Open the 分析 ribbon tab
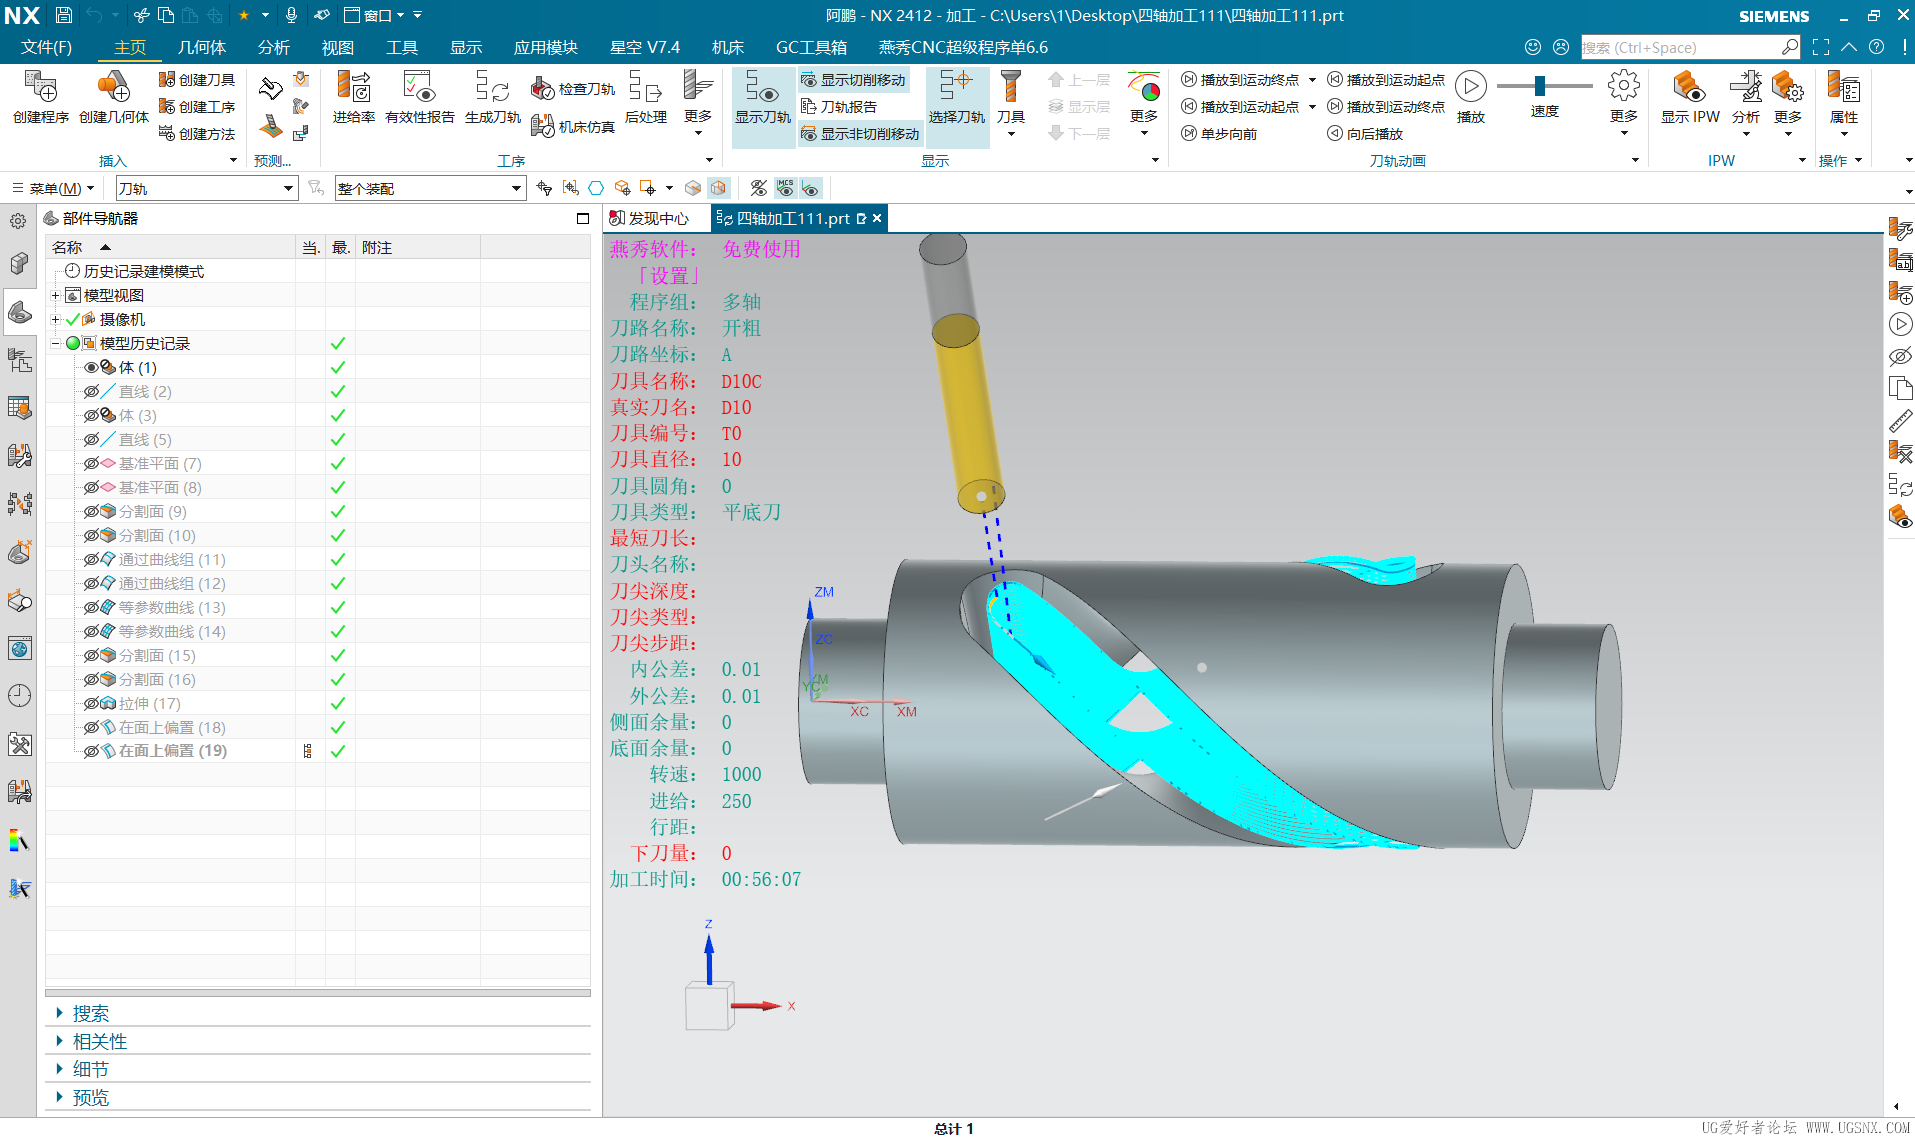The width and height of the screenshot is (1915, 1140). (x=273, y=47)
